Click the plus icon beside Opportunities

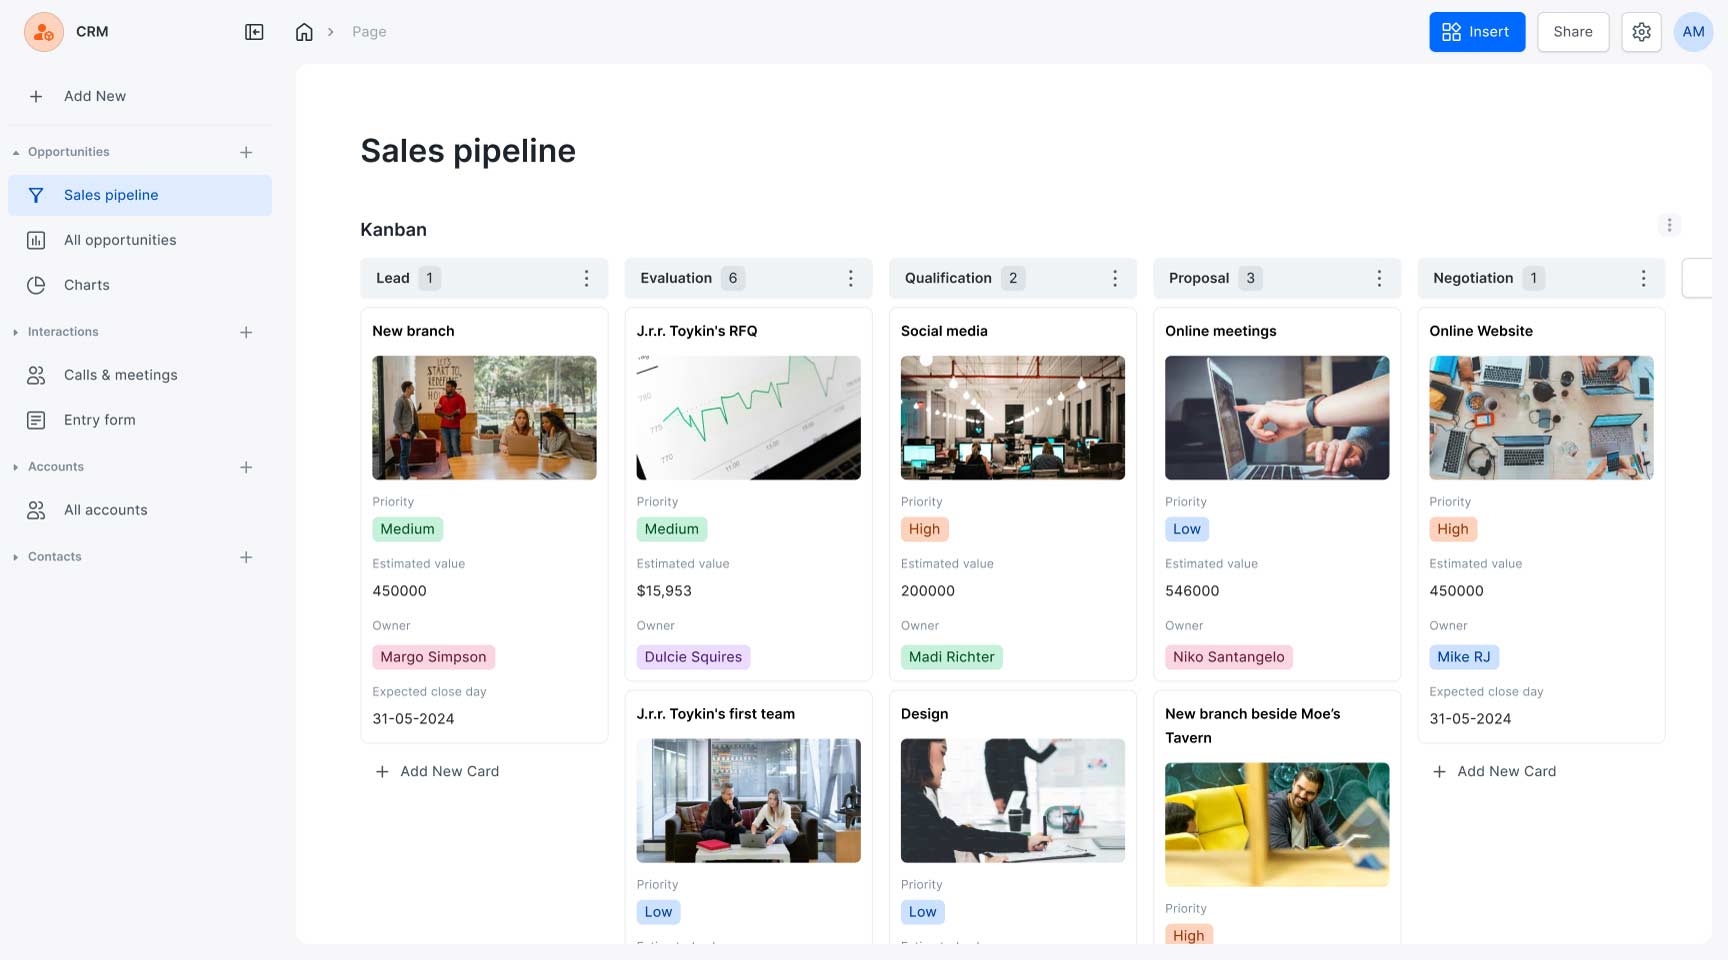(246, 152)
